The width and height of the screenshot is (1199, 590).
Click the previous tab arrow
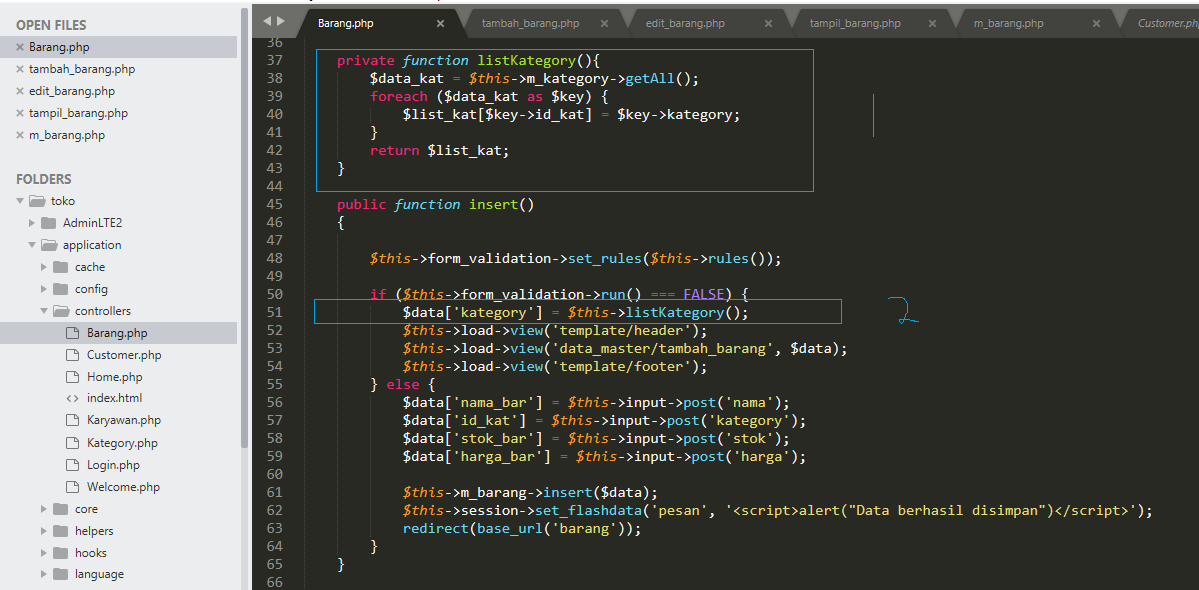(267, 21)
